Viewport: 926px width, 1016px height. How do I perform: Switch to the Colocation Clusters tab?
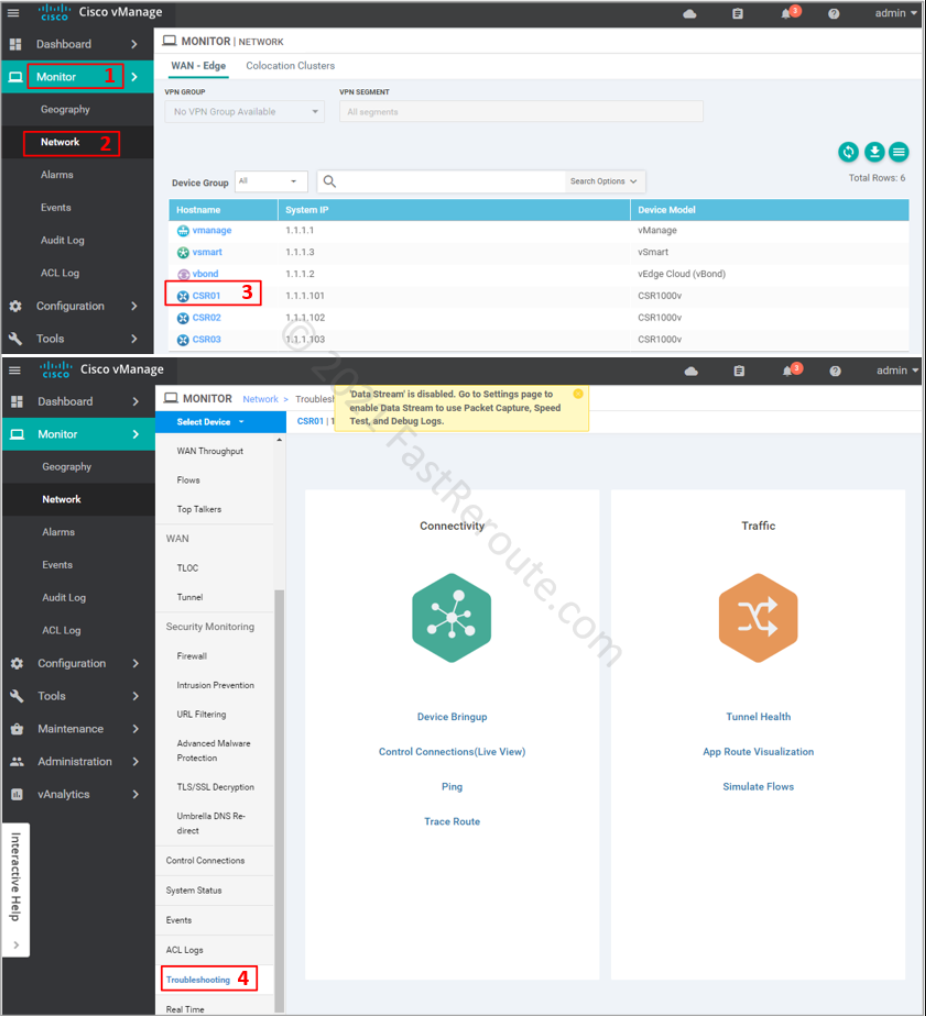(x=290, y=65)
